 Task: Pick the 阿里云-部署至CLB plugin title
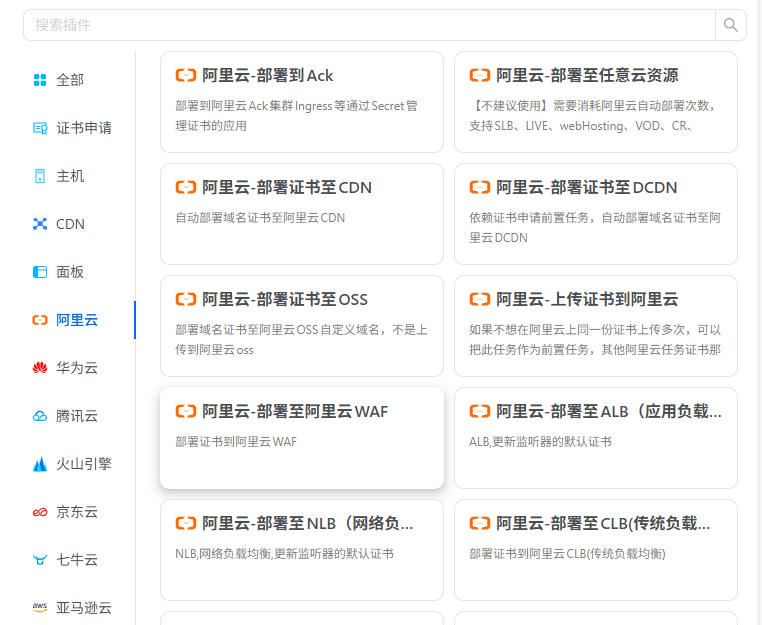(x=603, y=523)
